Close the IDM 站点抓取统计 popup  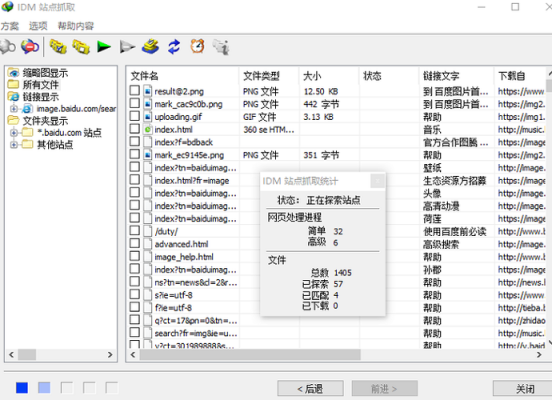pos(377,181)
